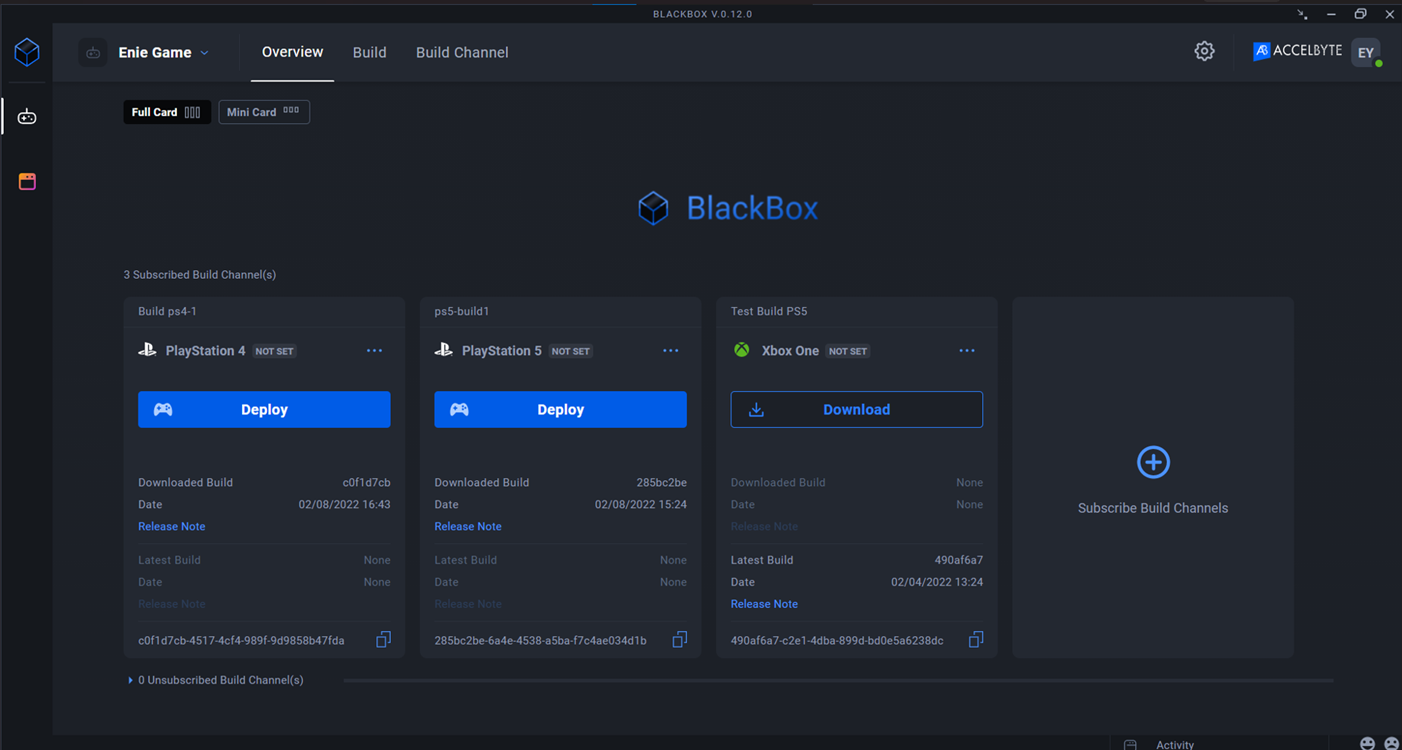Click the 'Test Build PS5' channel name
The height and width of the screenshot is (750, 1402).
(x=769, y=311)
